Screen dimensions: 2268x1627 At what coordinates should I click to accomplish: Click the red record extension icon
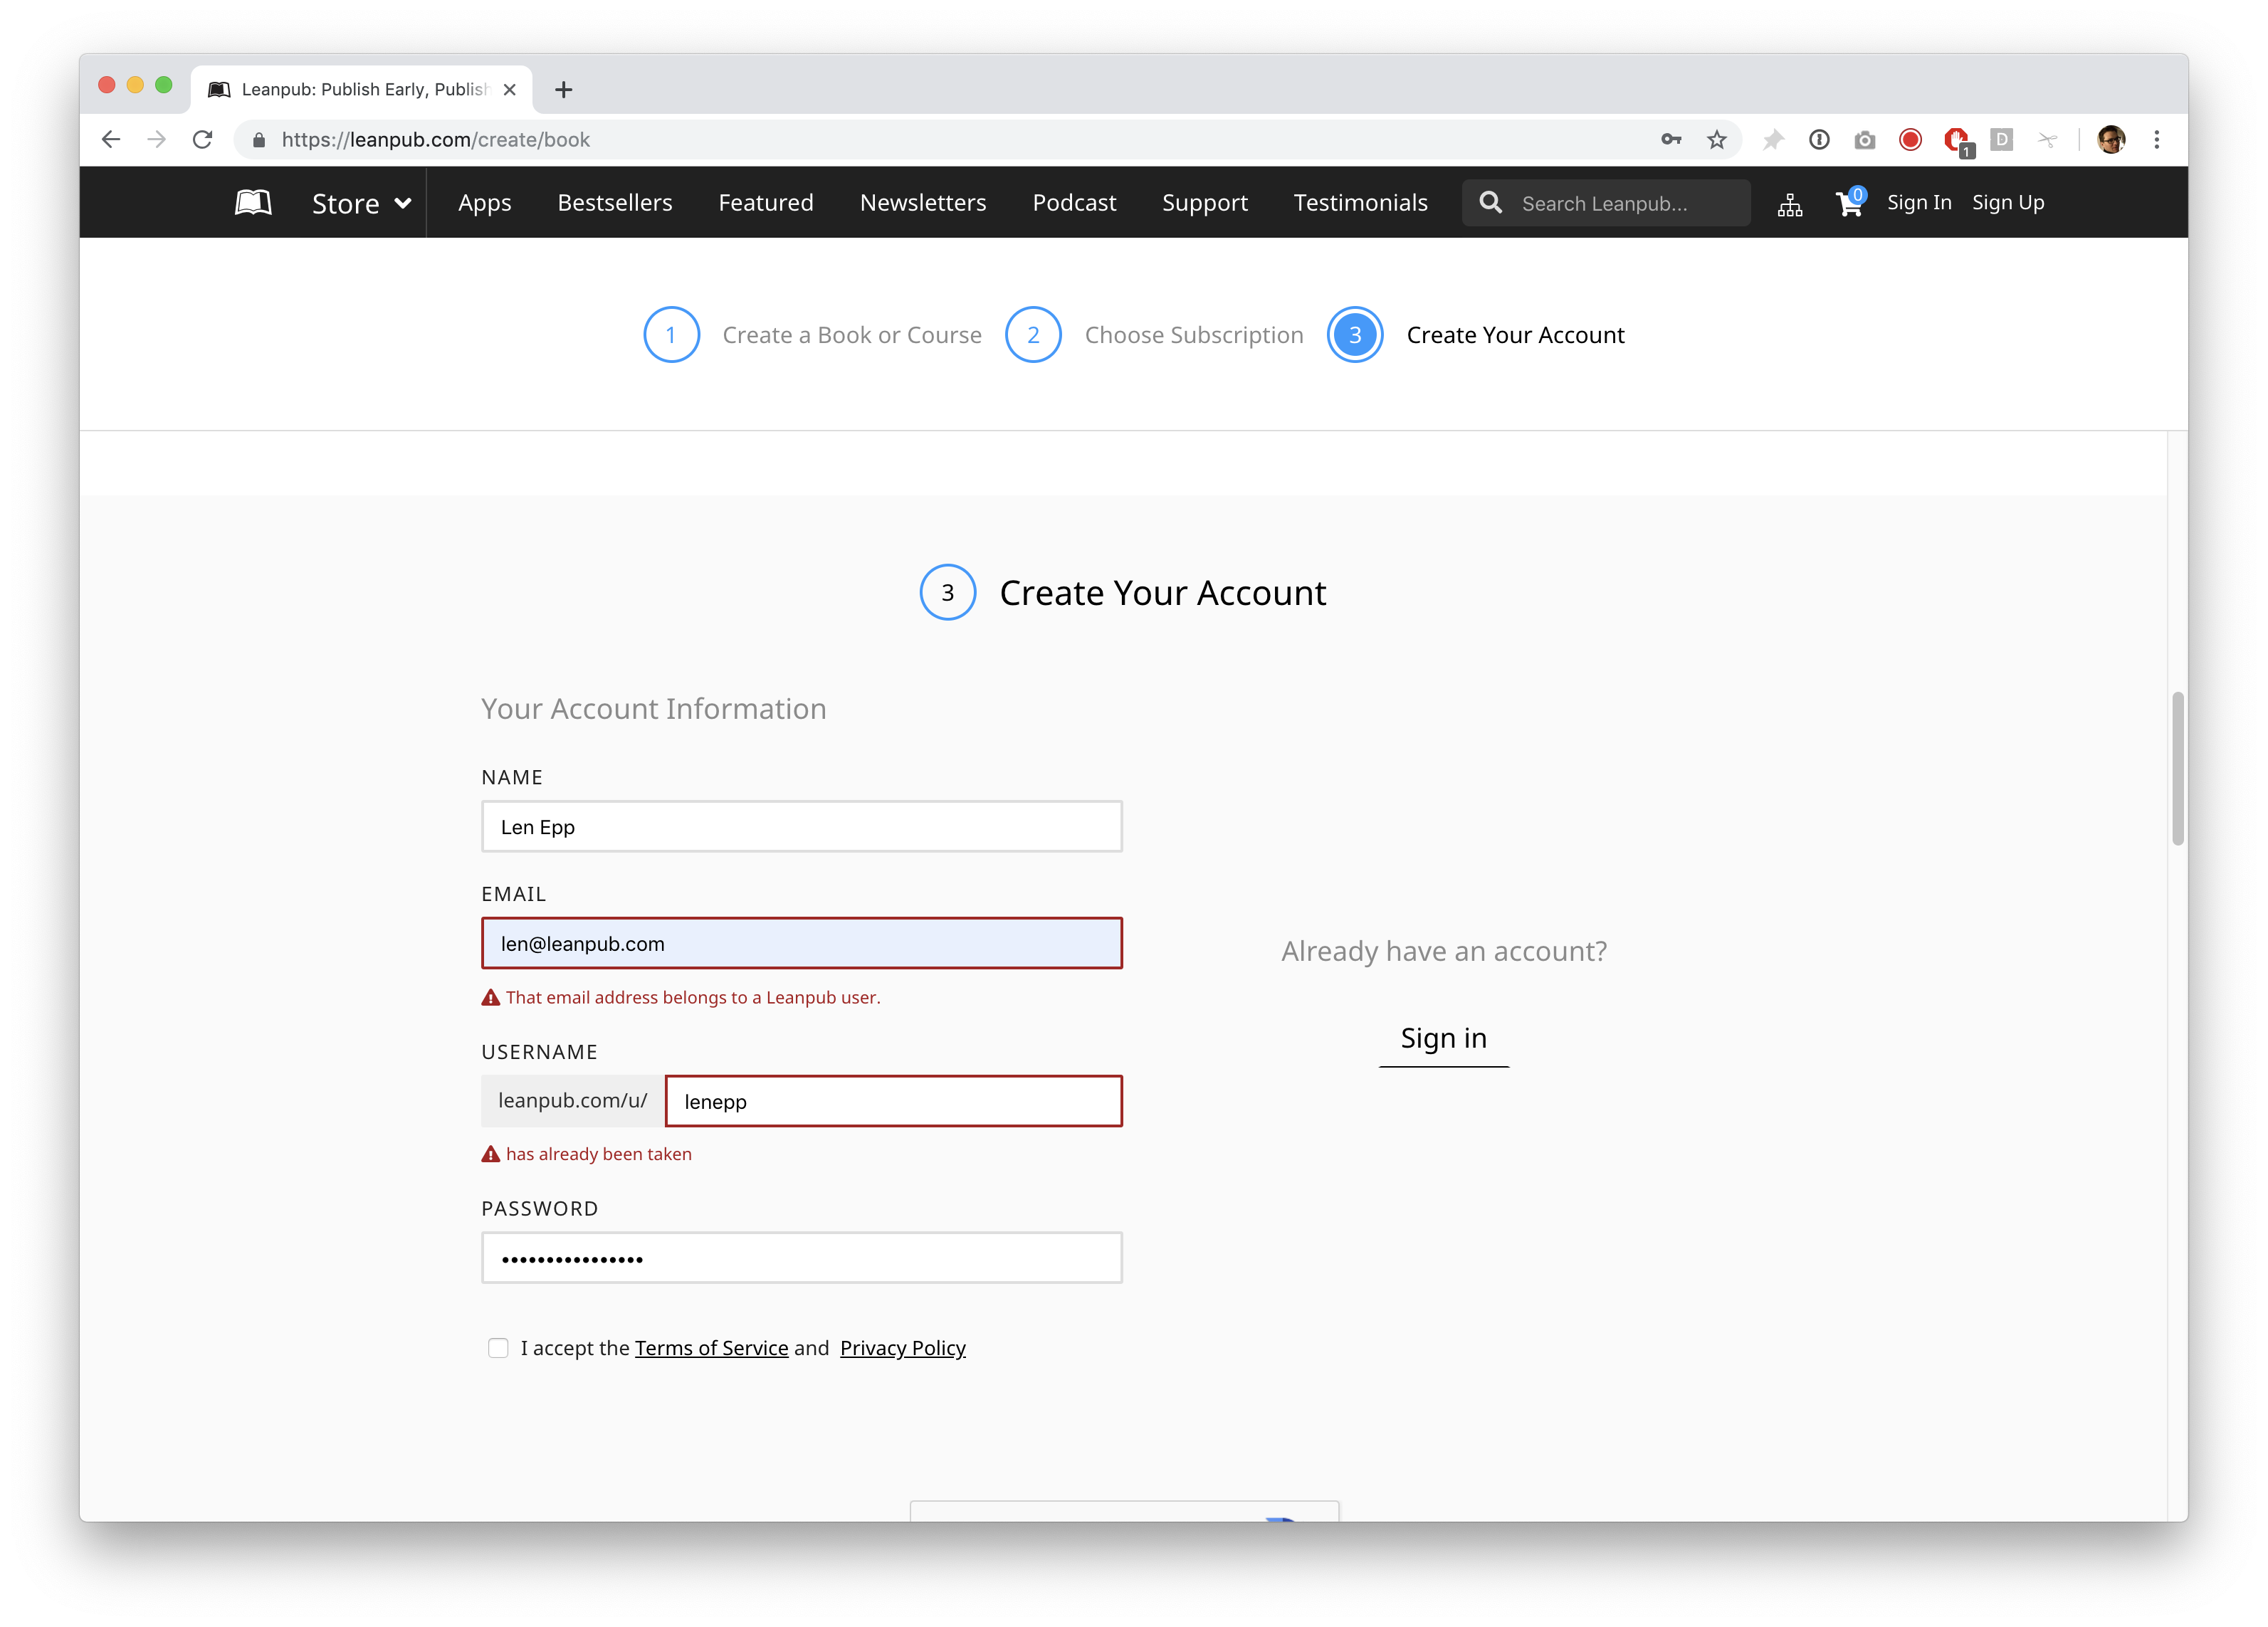tap(1910, 139)
